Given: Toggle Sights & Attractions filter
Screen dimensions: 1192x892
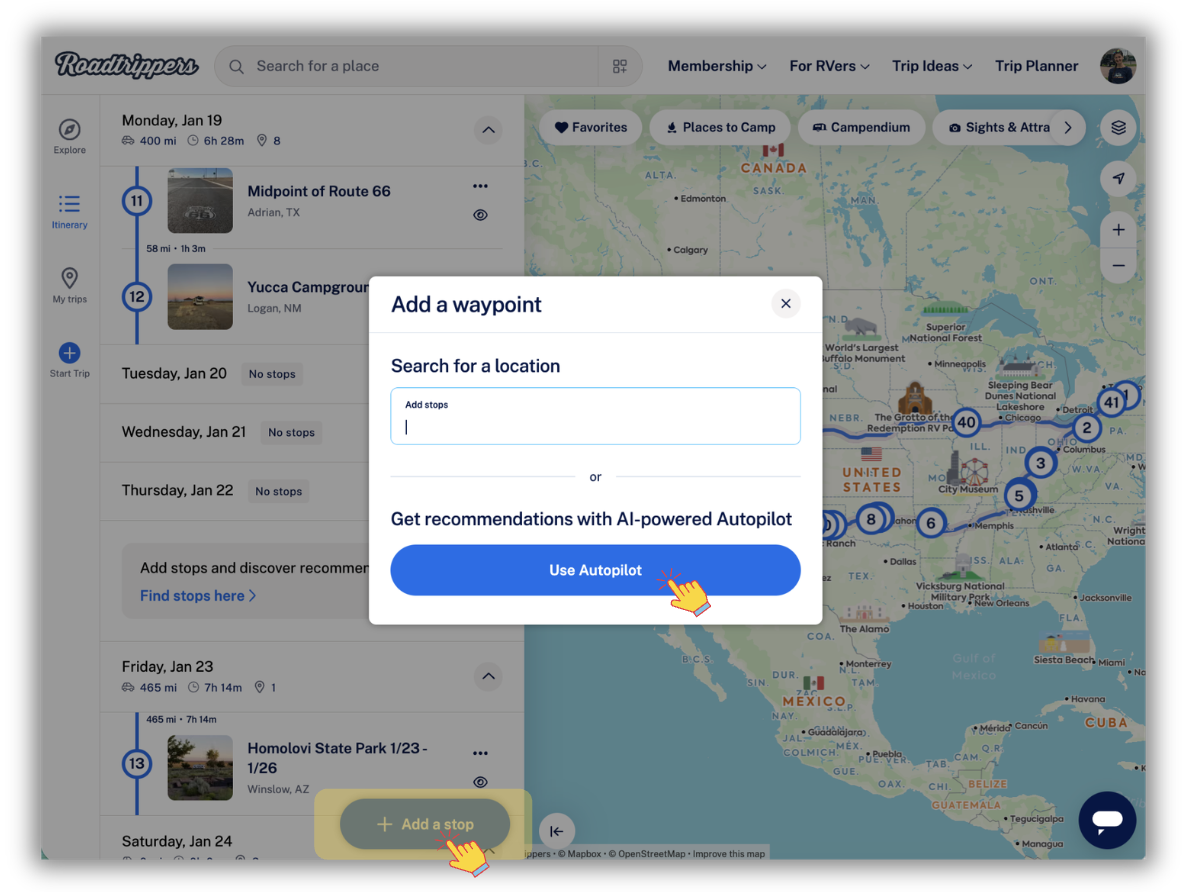Looking at the screenshot, I should coord(997,128).
